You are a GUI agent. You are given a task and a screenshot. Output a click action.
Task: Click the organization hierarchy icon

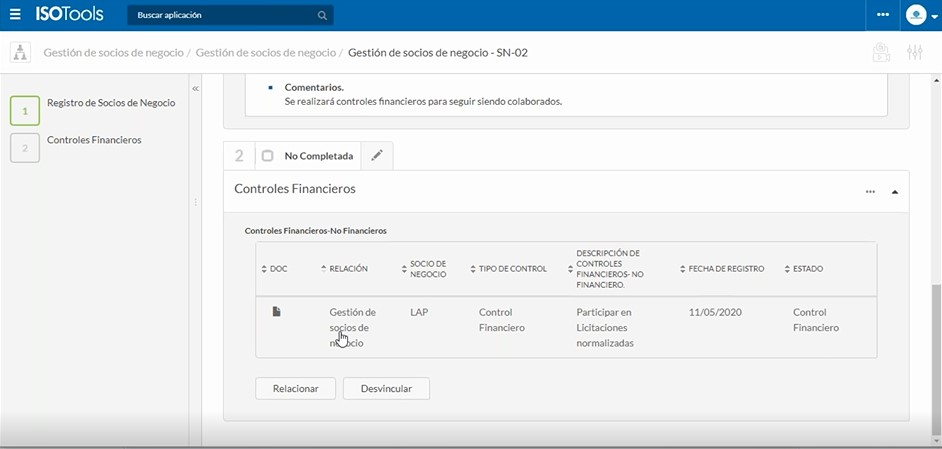[20, 52]
